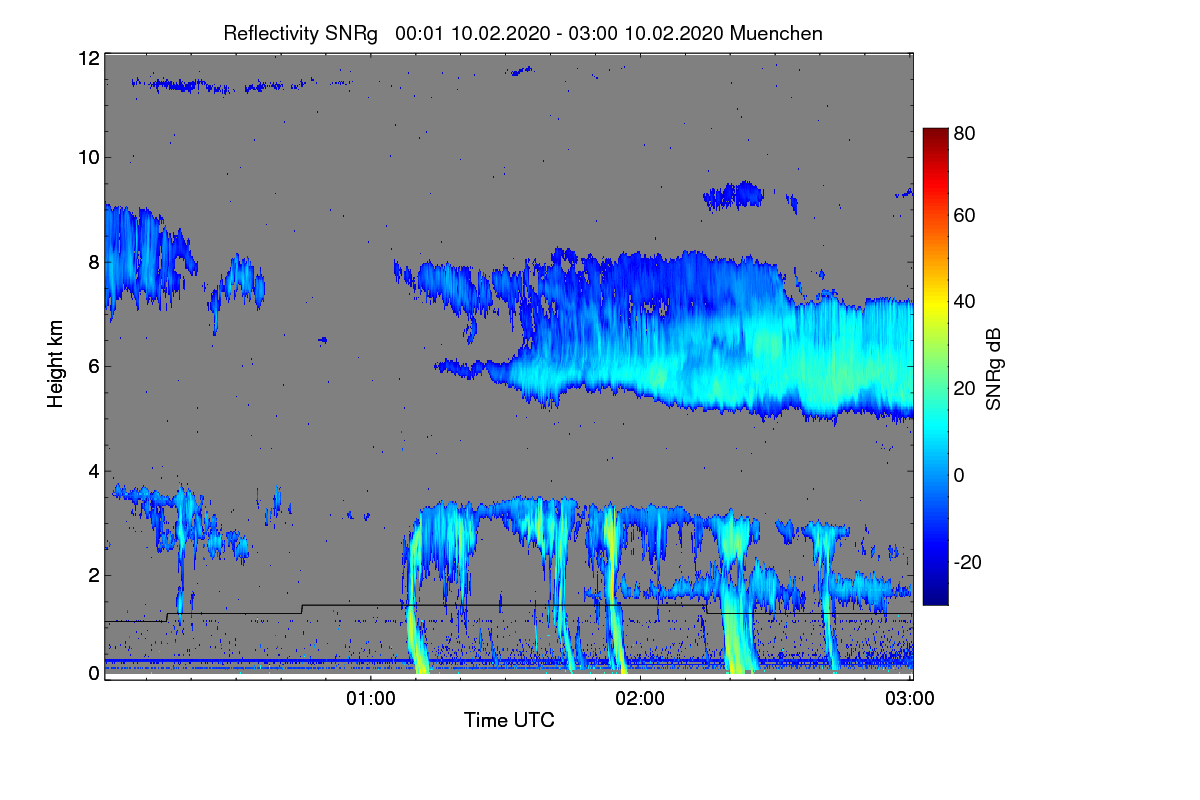
Task: Click the colorbar value -20
Action: pos(967,562)
